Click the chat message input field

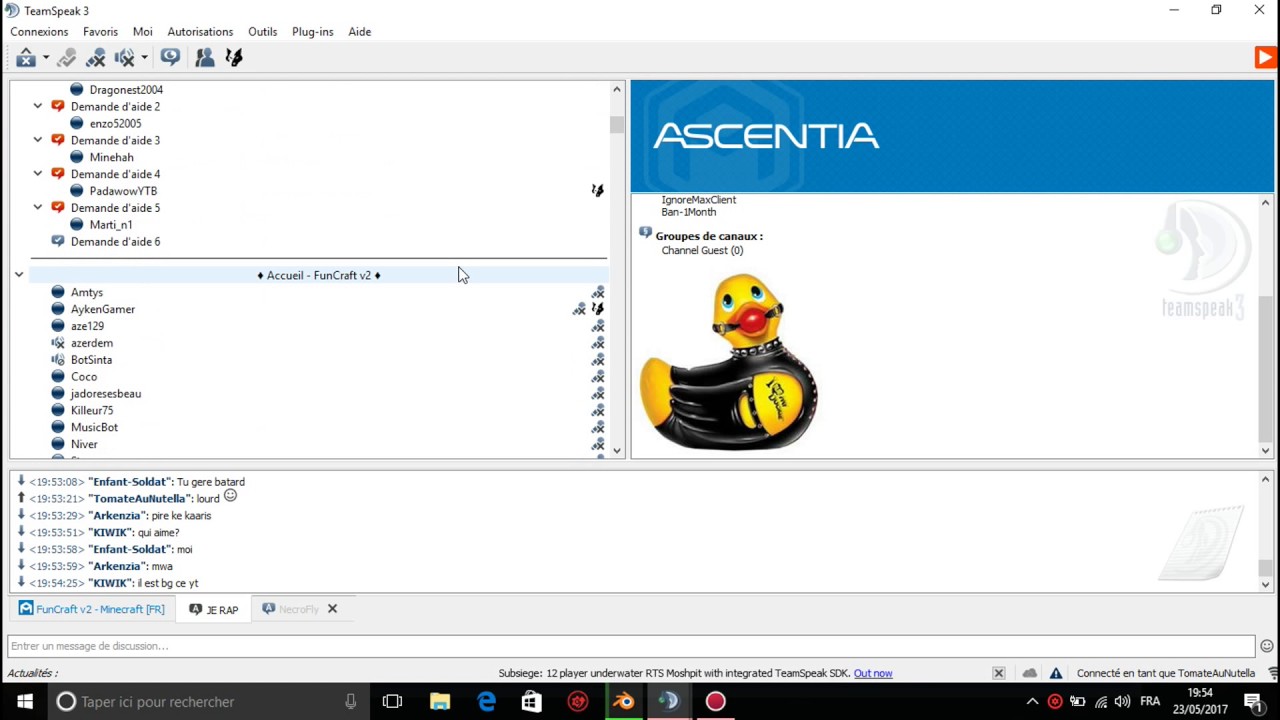(631, 646)
